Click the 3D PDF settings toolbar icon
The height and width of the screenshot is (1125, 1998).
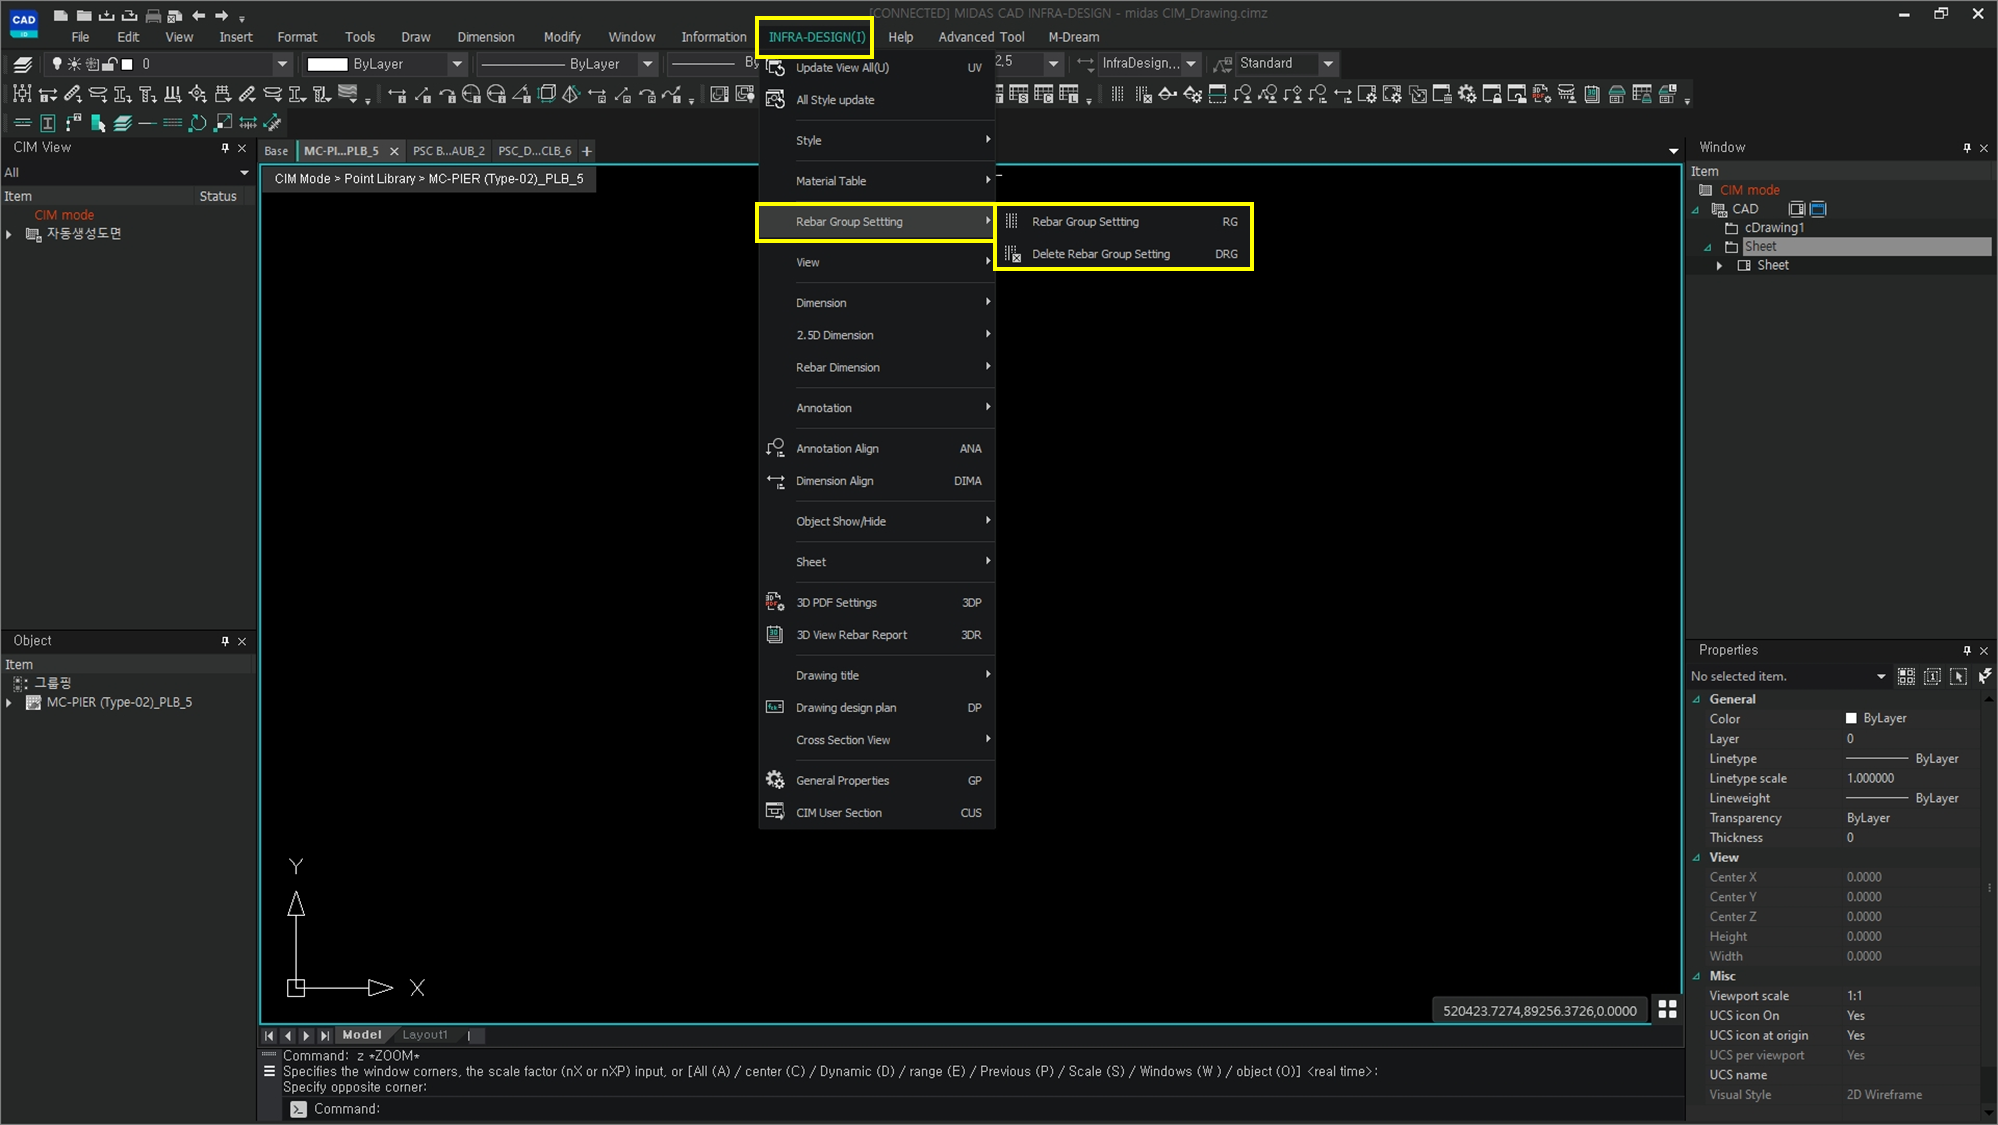point(1542,94)
